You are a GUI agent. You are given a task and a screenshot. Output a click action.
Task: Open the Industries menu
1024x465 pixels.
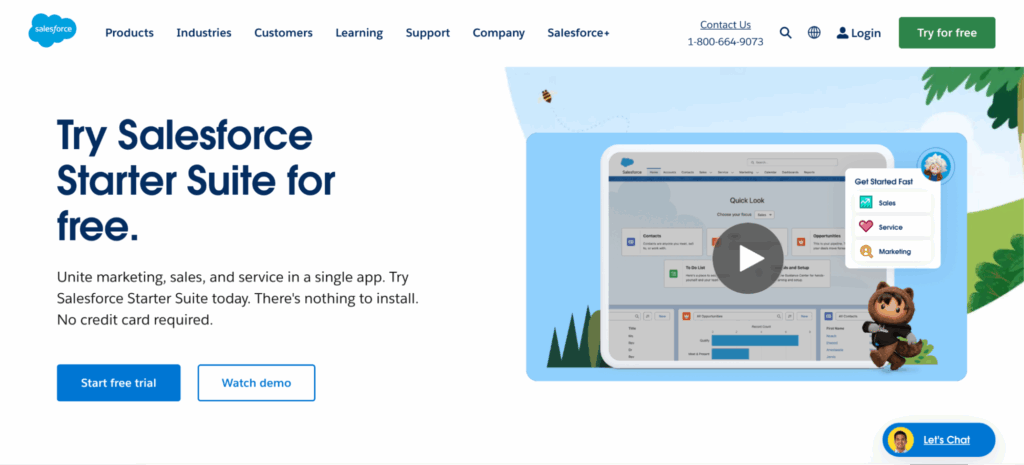tap(204, 33)
